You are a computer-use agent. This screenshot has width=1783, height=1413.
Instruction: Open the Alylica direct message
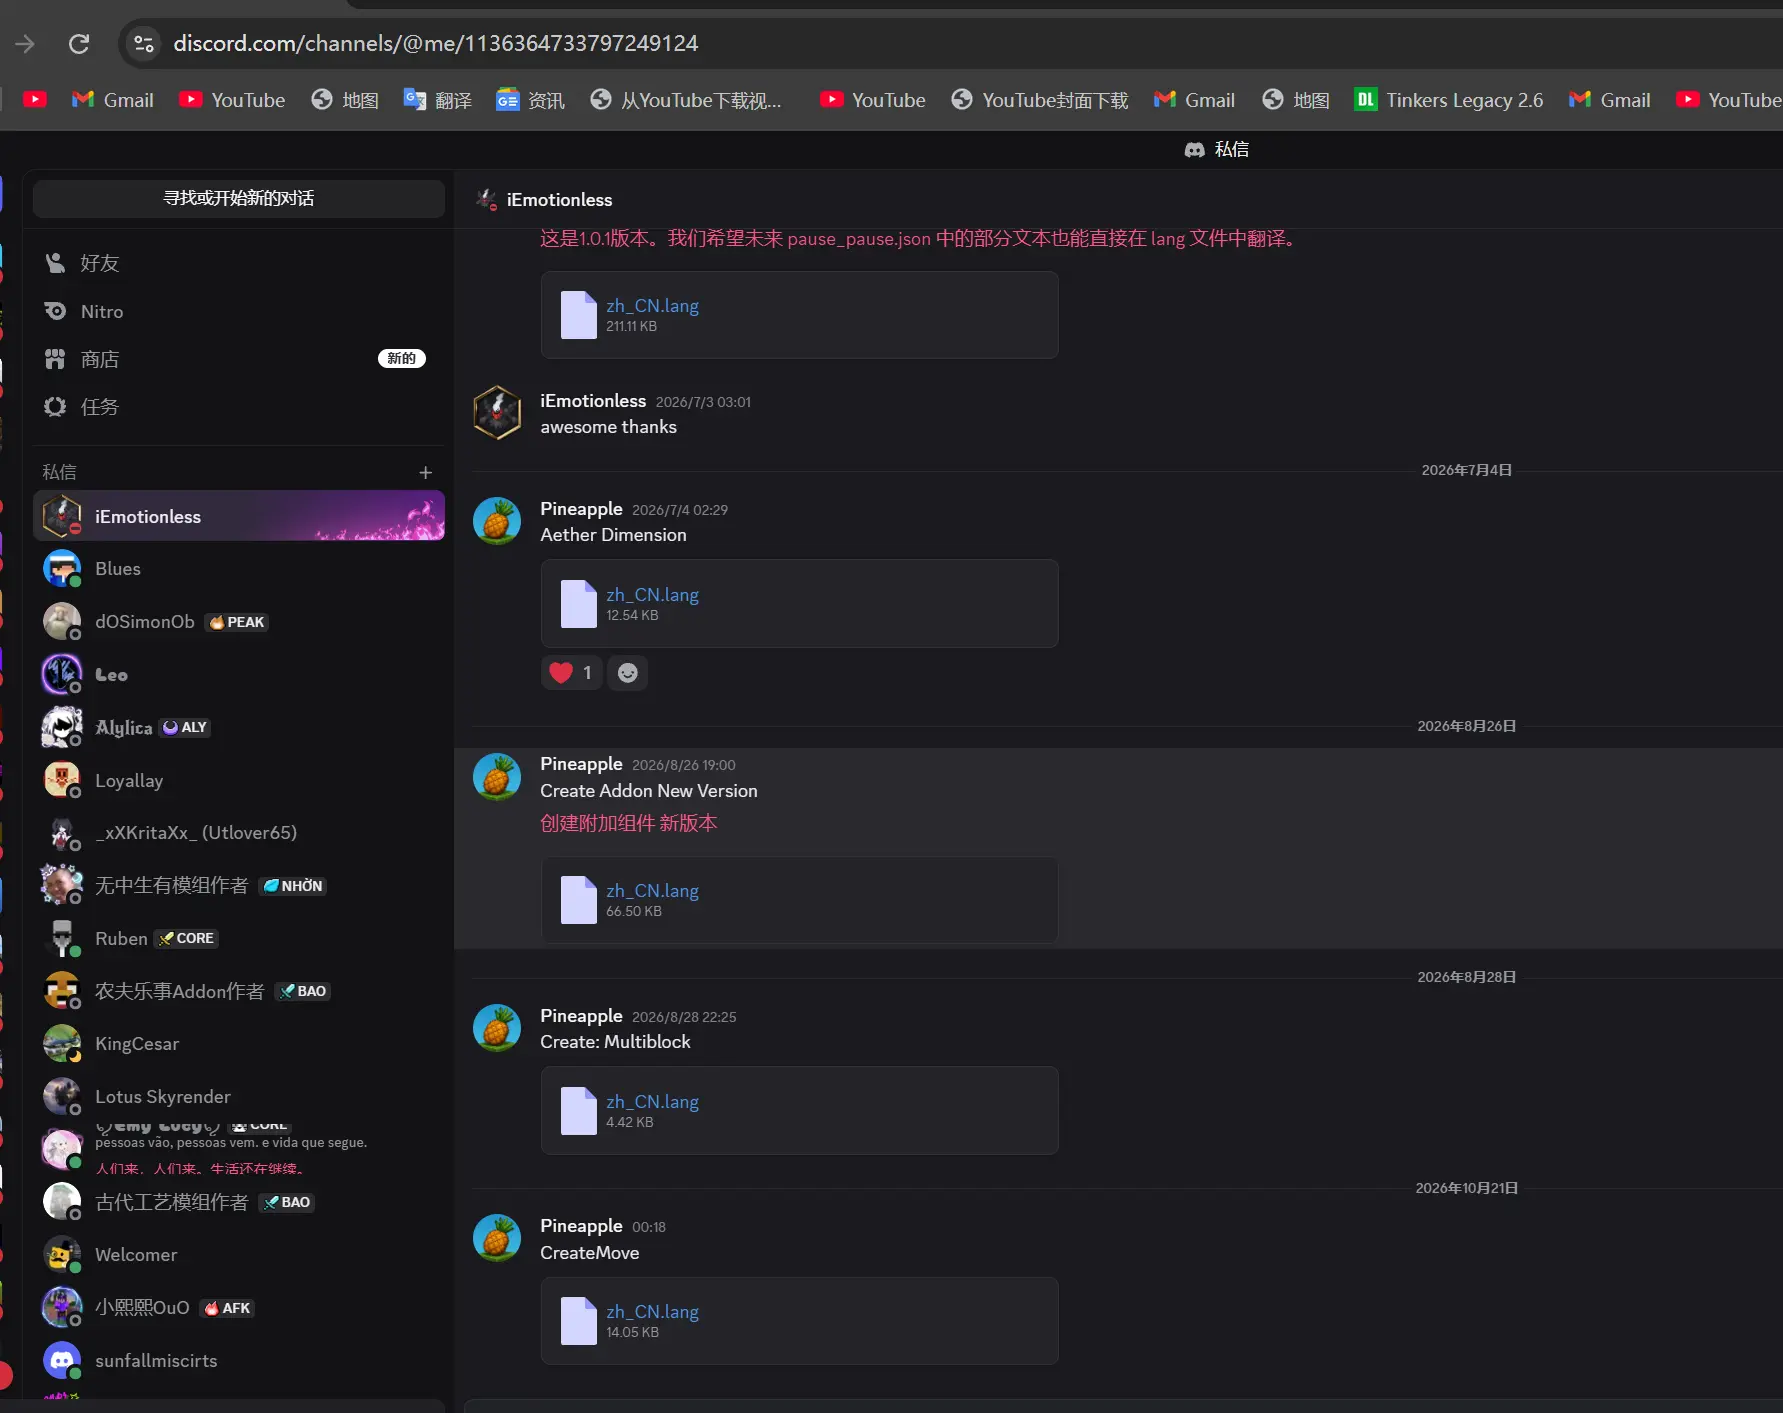238,727
